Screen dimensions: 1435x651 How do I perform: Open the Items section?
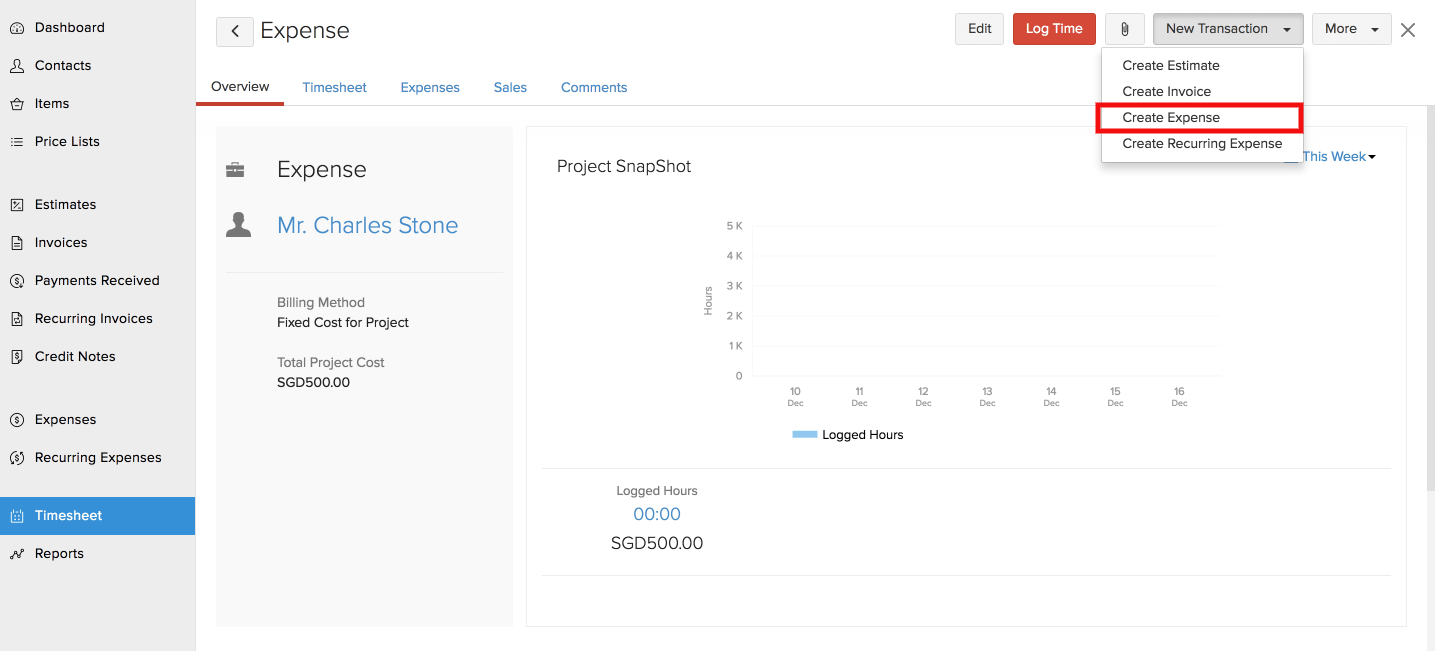(x=51, y=103)
